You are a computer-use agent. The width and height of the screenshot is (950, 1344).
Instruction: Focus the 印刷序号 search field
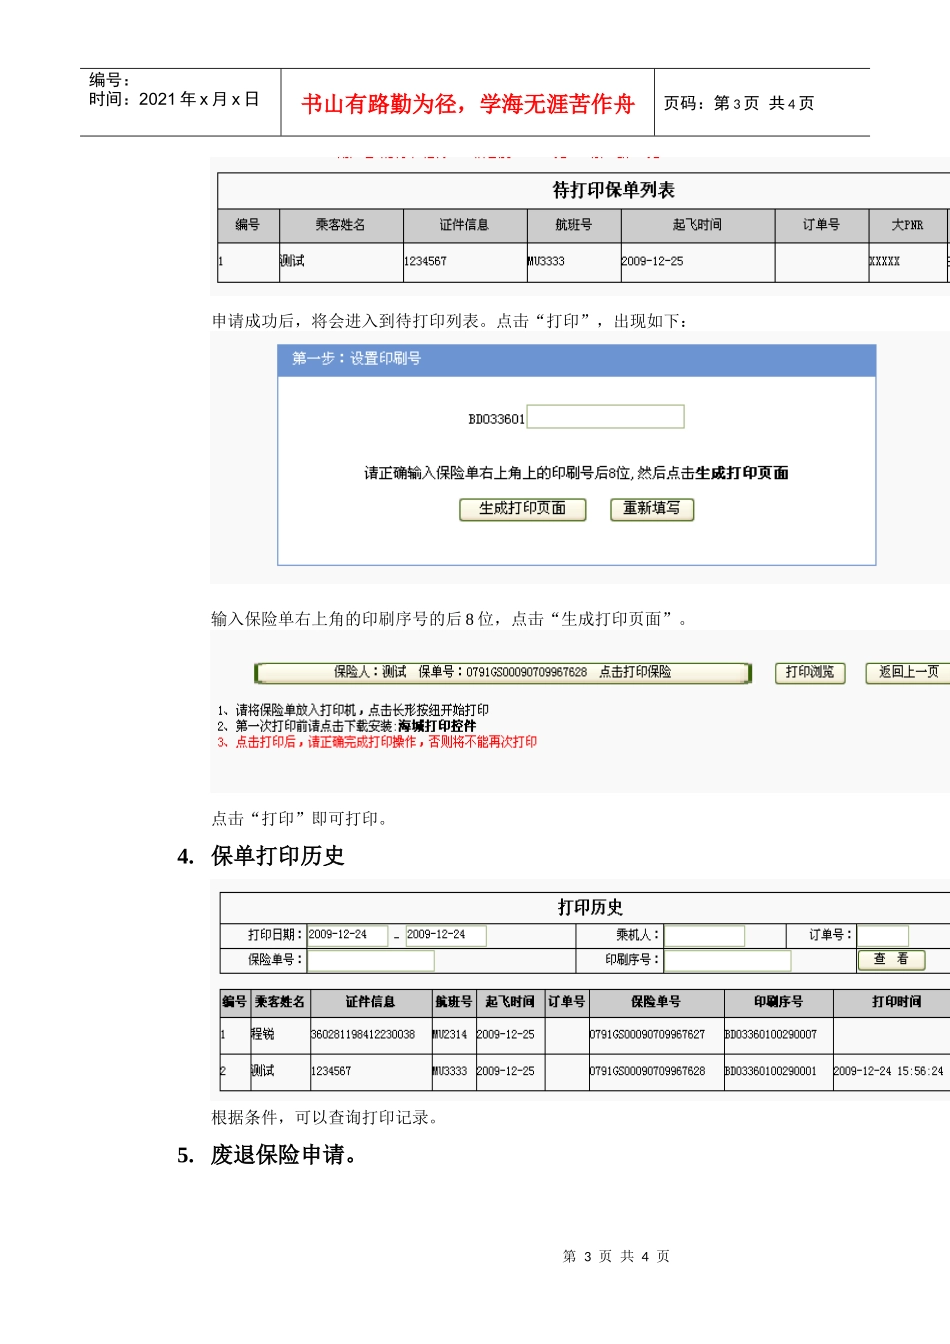tap(727, 960)
